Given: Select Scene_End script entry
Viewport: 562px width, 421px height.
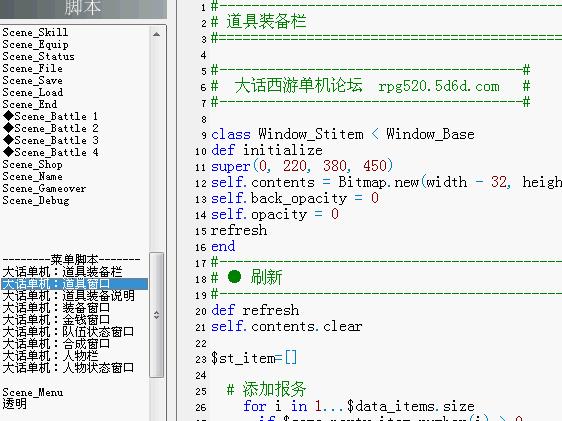Looking at the screenshot, I should click(29, 104).
